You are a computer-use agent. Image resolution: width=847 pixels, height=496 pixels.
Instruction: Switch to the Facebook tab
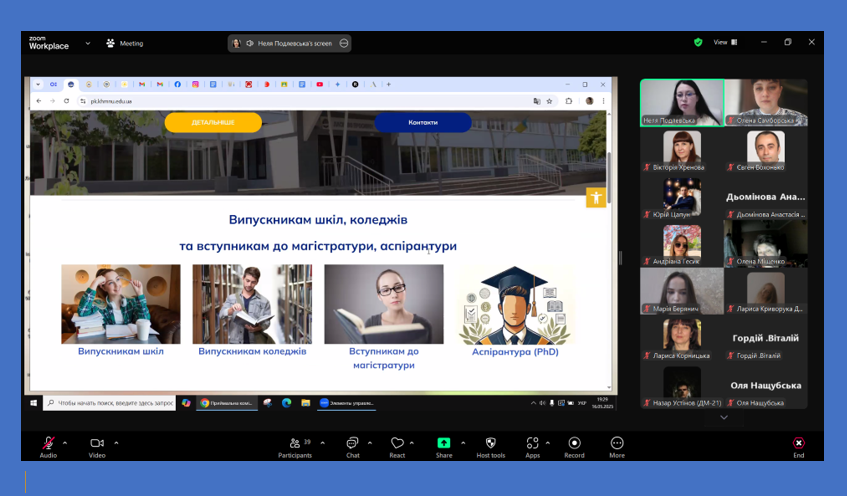(x=177, y=84)
